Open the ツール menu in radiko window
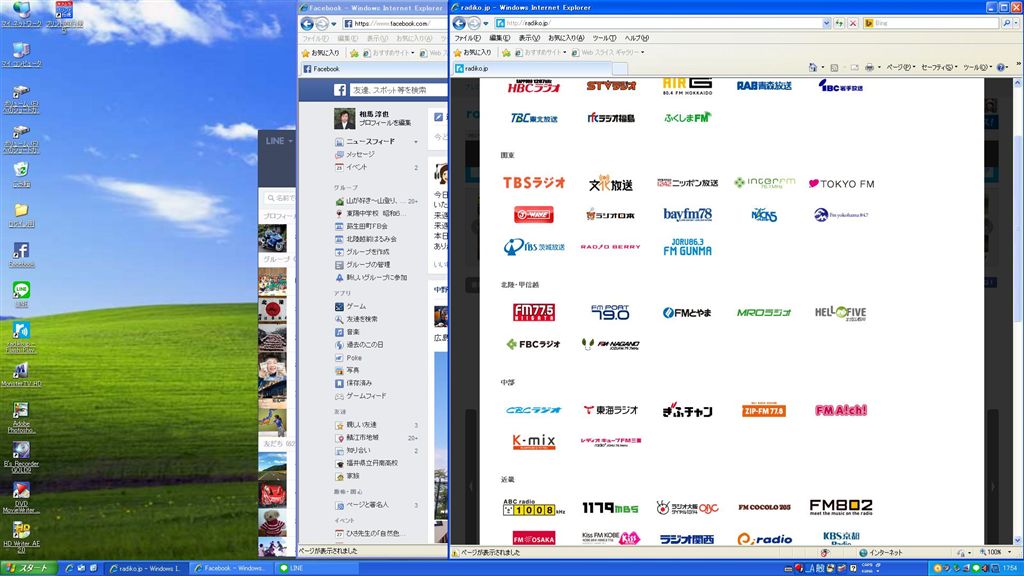This screenshot has height=576, width=1024. click(x=604, y=38)
